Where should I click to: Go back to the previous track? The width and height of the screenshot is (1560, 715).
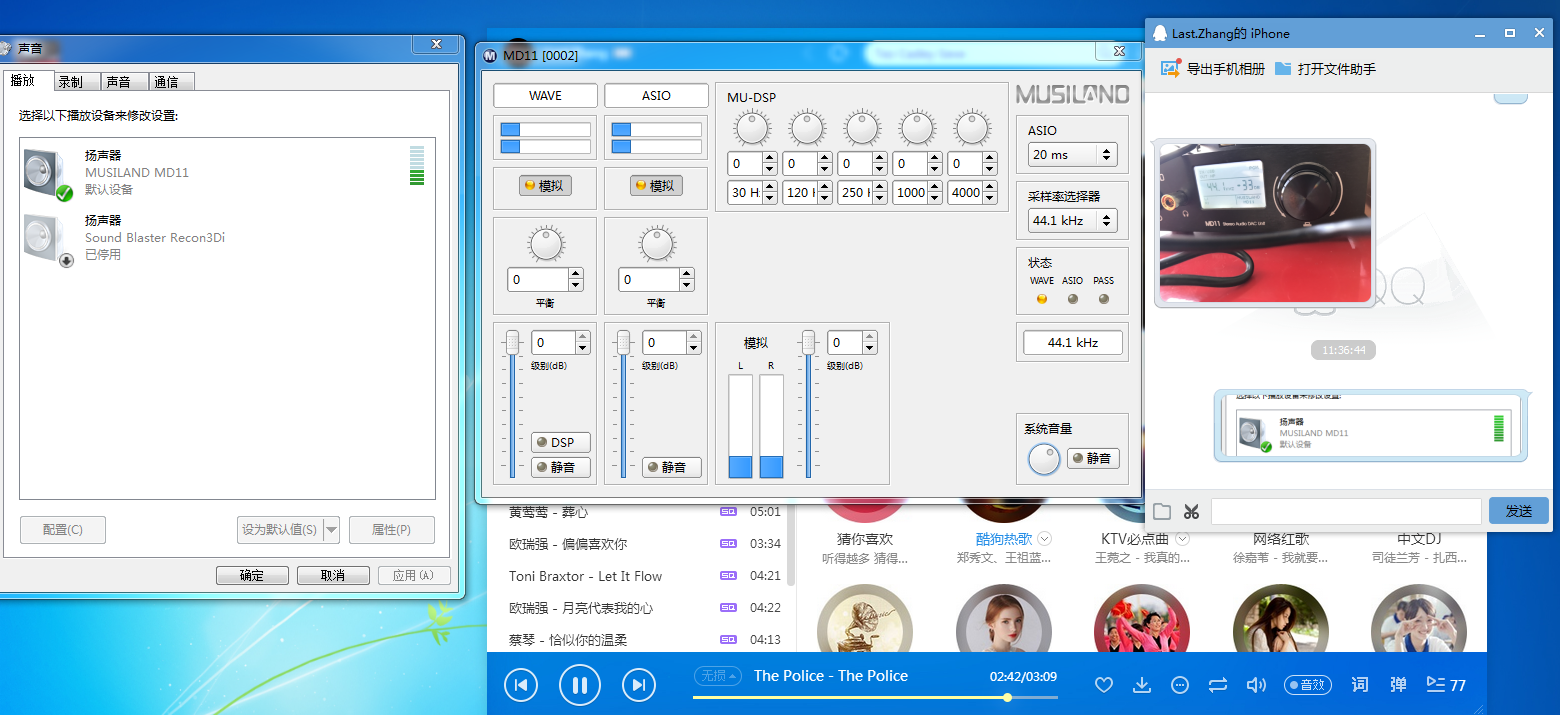pos(520,685)
